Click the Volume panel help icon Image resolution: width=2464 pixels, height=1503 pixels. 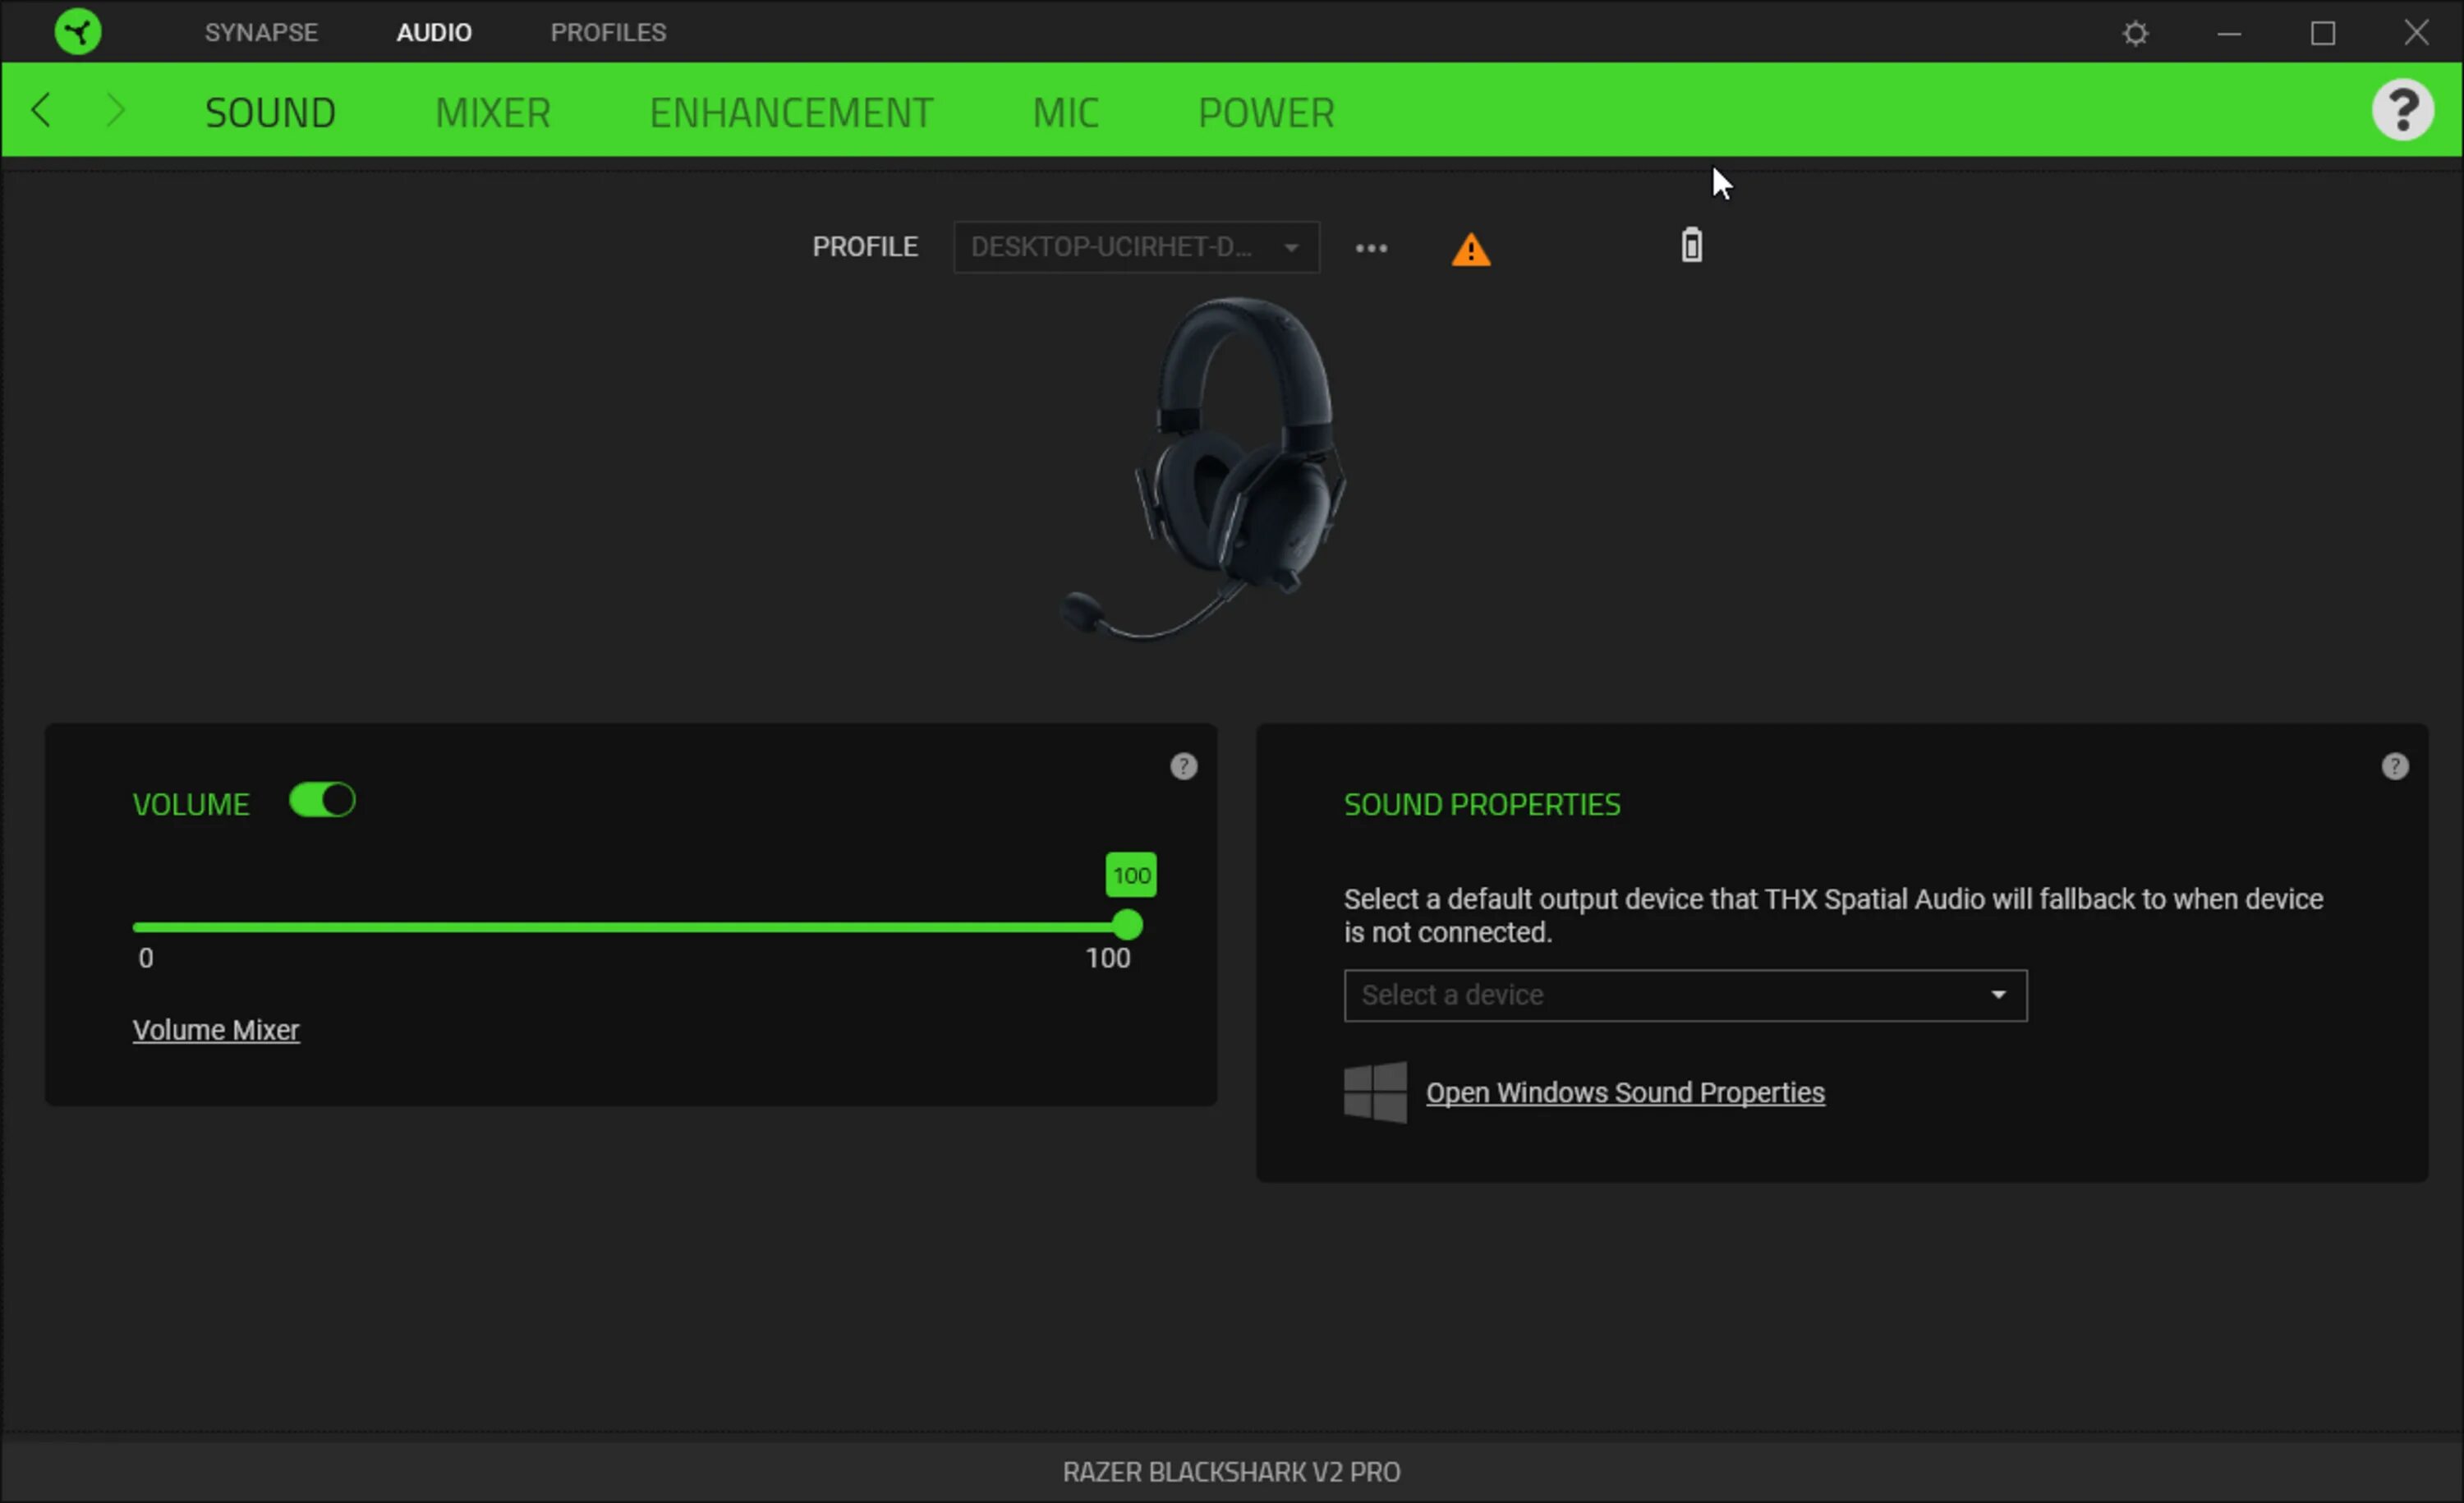click(x=1183, y=767)
